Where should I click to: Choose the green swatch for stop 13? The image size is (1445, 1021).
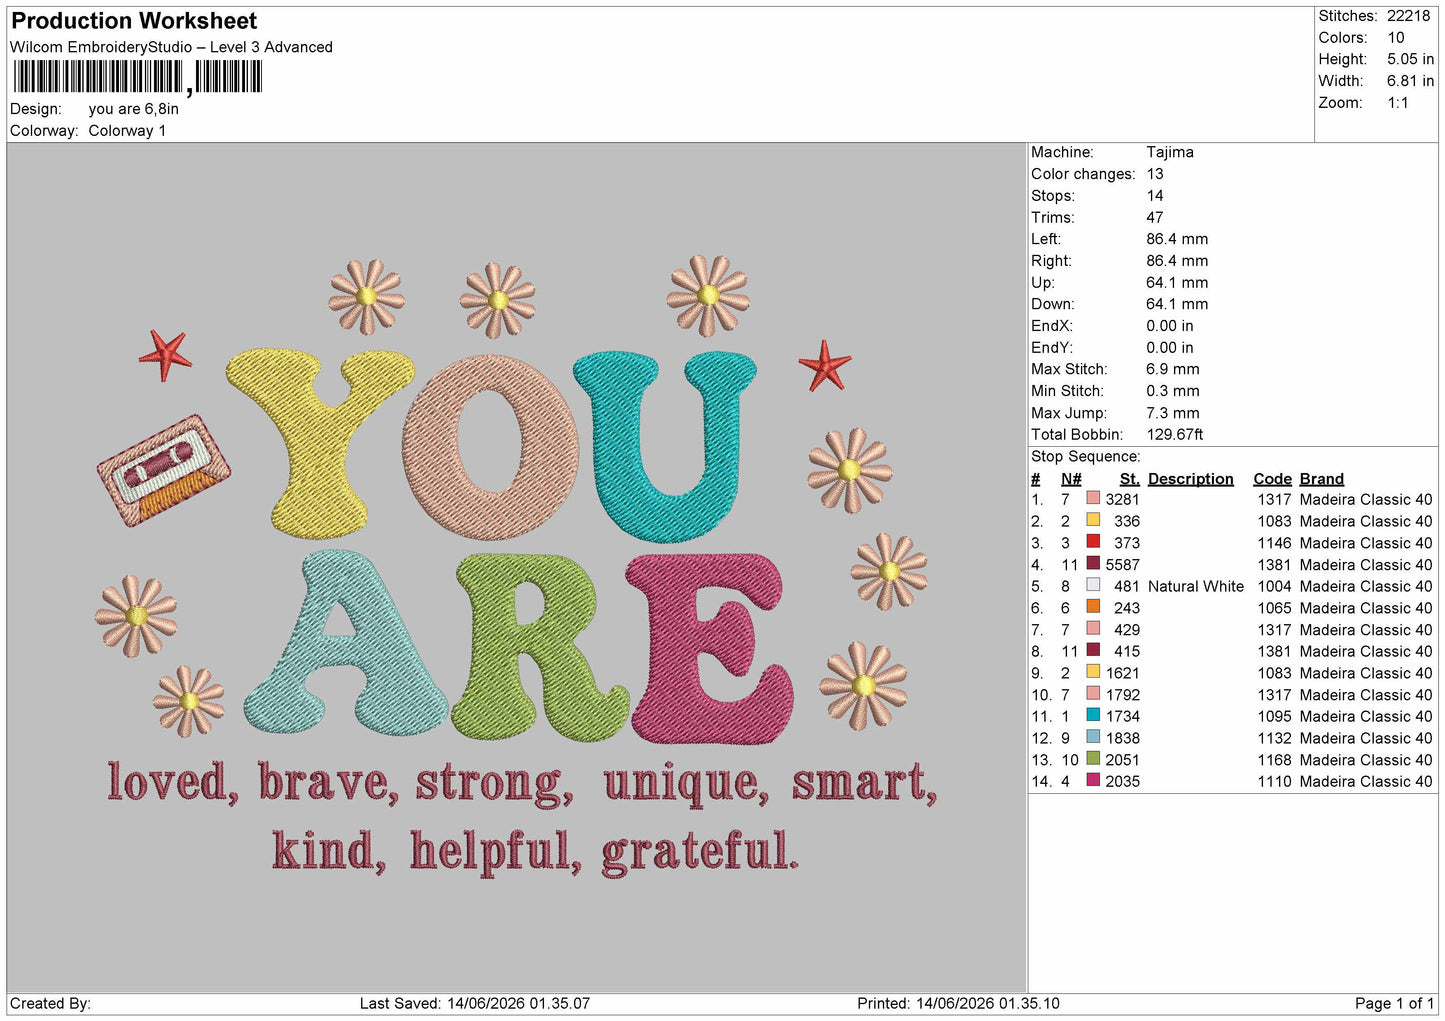1093,759
